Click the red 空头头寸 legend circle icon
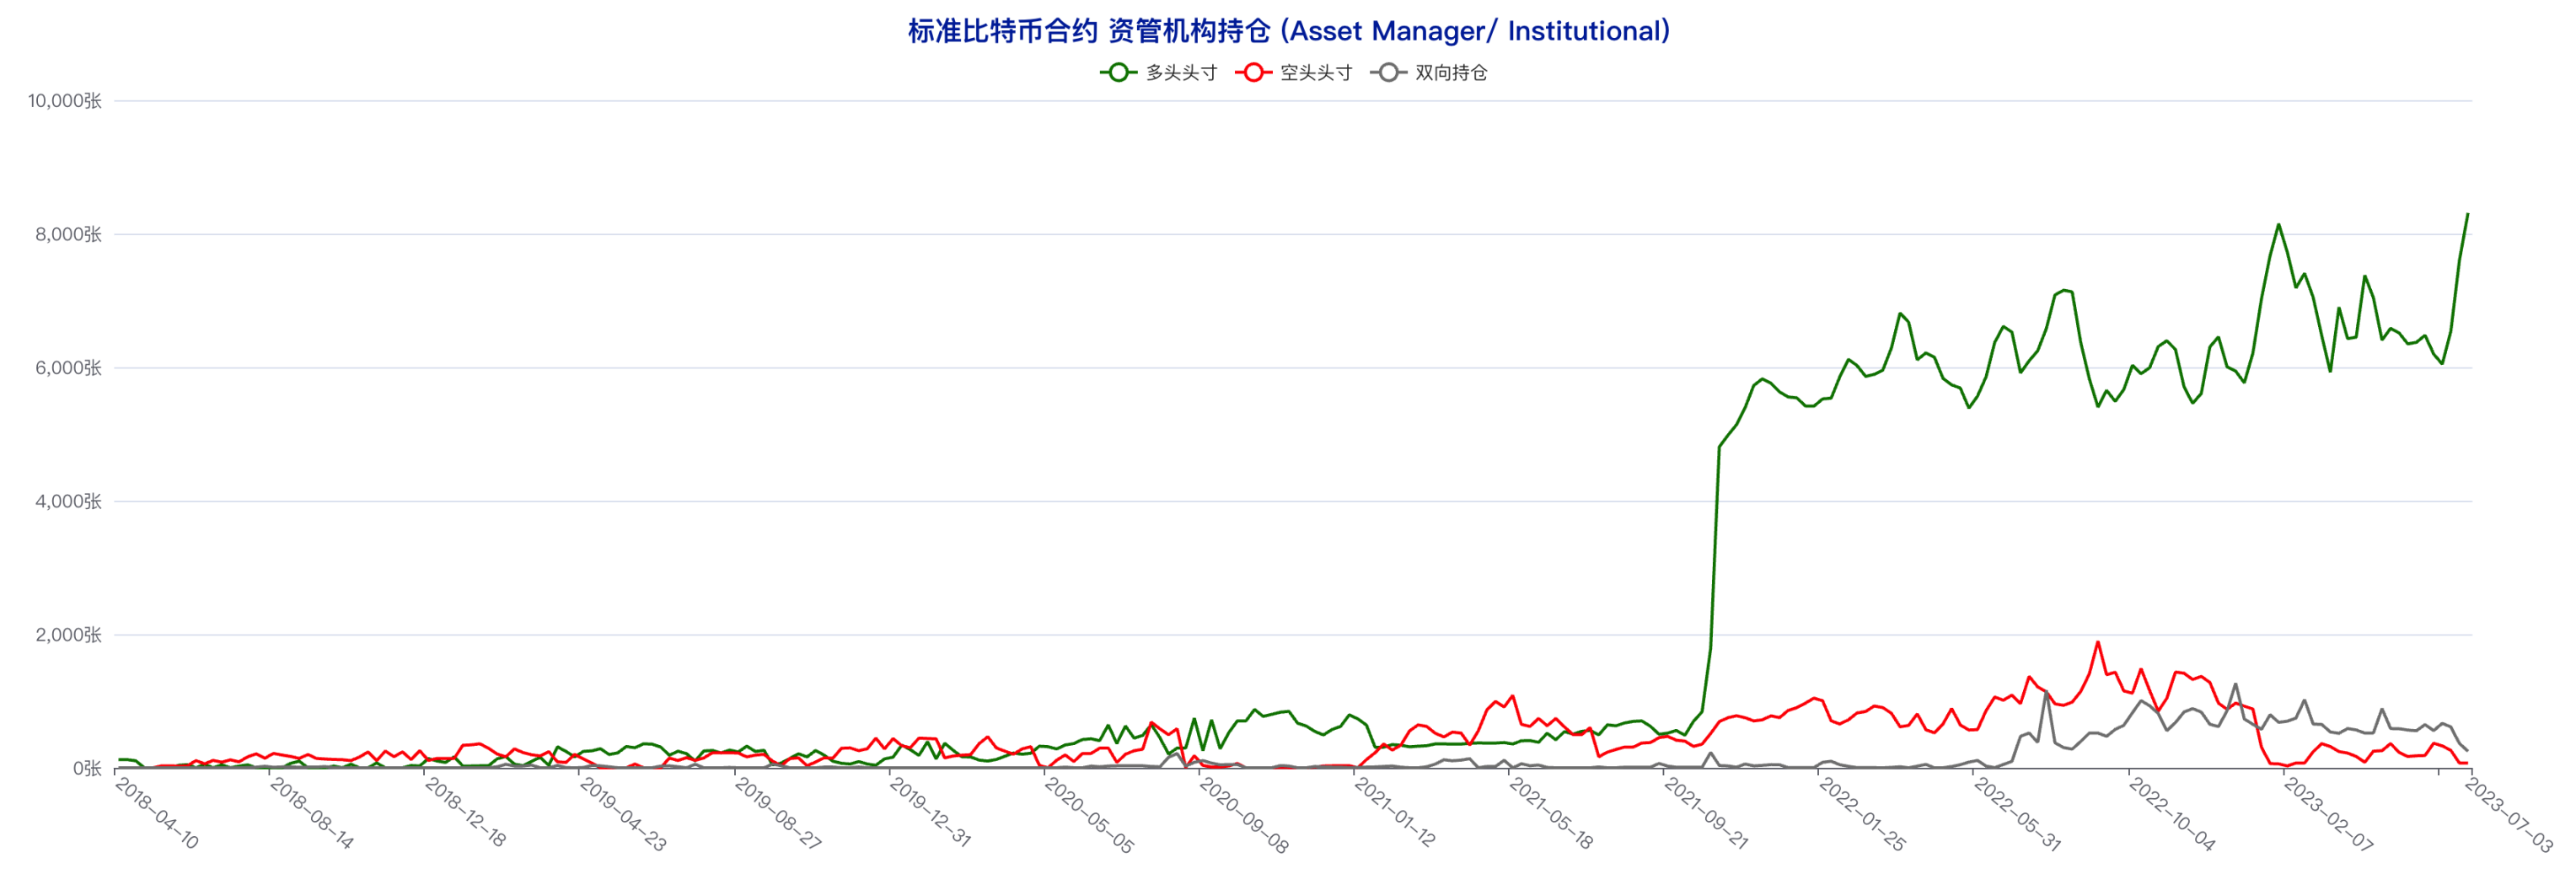This screenshot has width=2576, height=874. coord(1253,72)
